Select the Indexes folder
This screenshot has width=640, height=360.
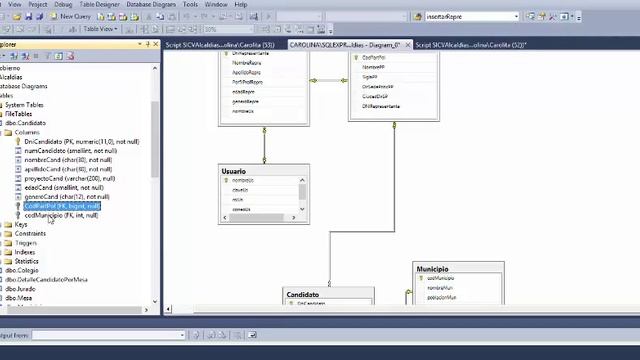[x=25, y=252]
